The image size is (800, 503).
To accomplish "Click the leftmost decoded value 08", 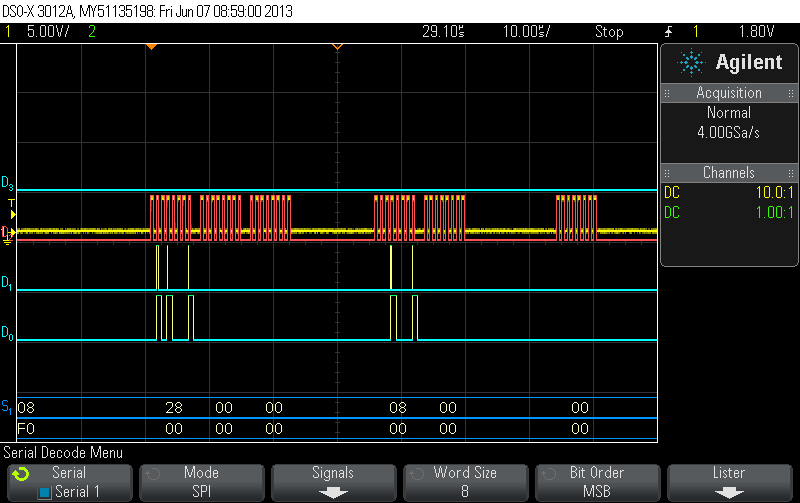I will click(26, 408).
